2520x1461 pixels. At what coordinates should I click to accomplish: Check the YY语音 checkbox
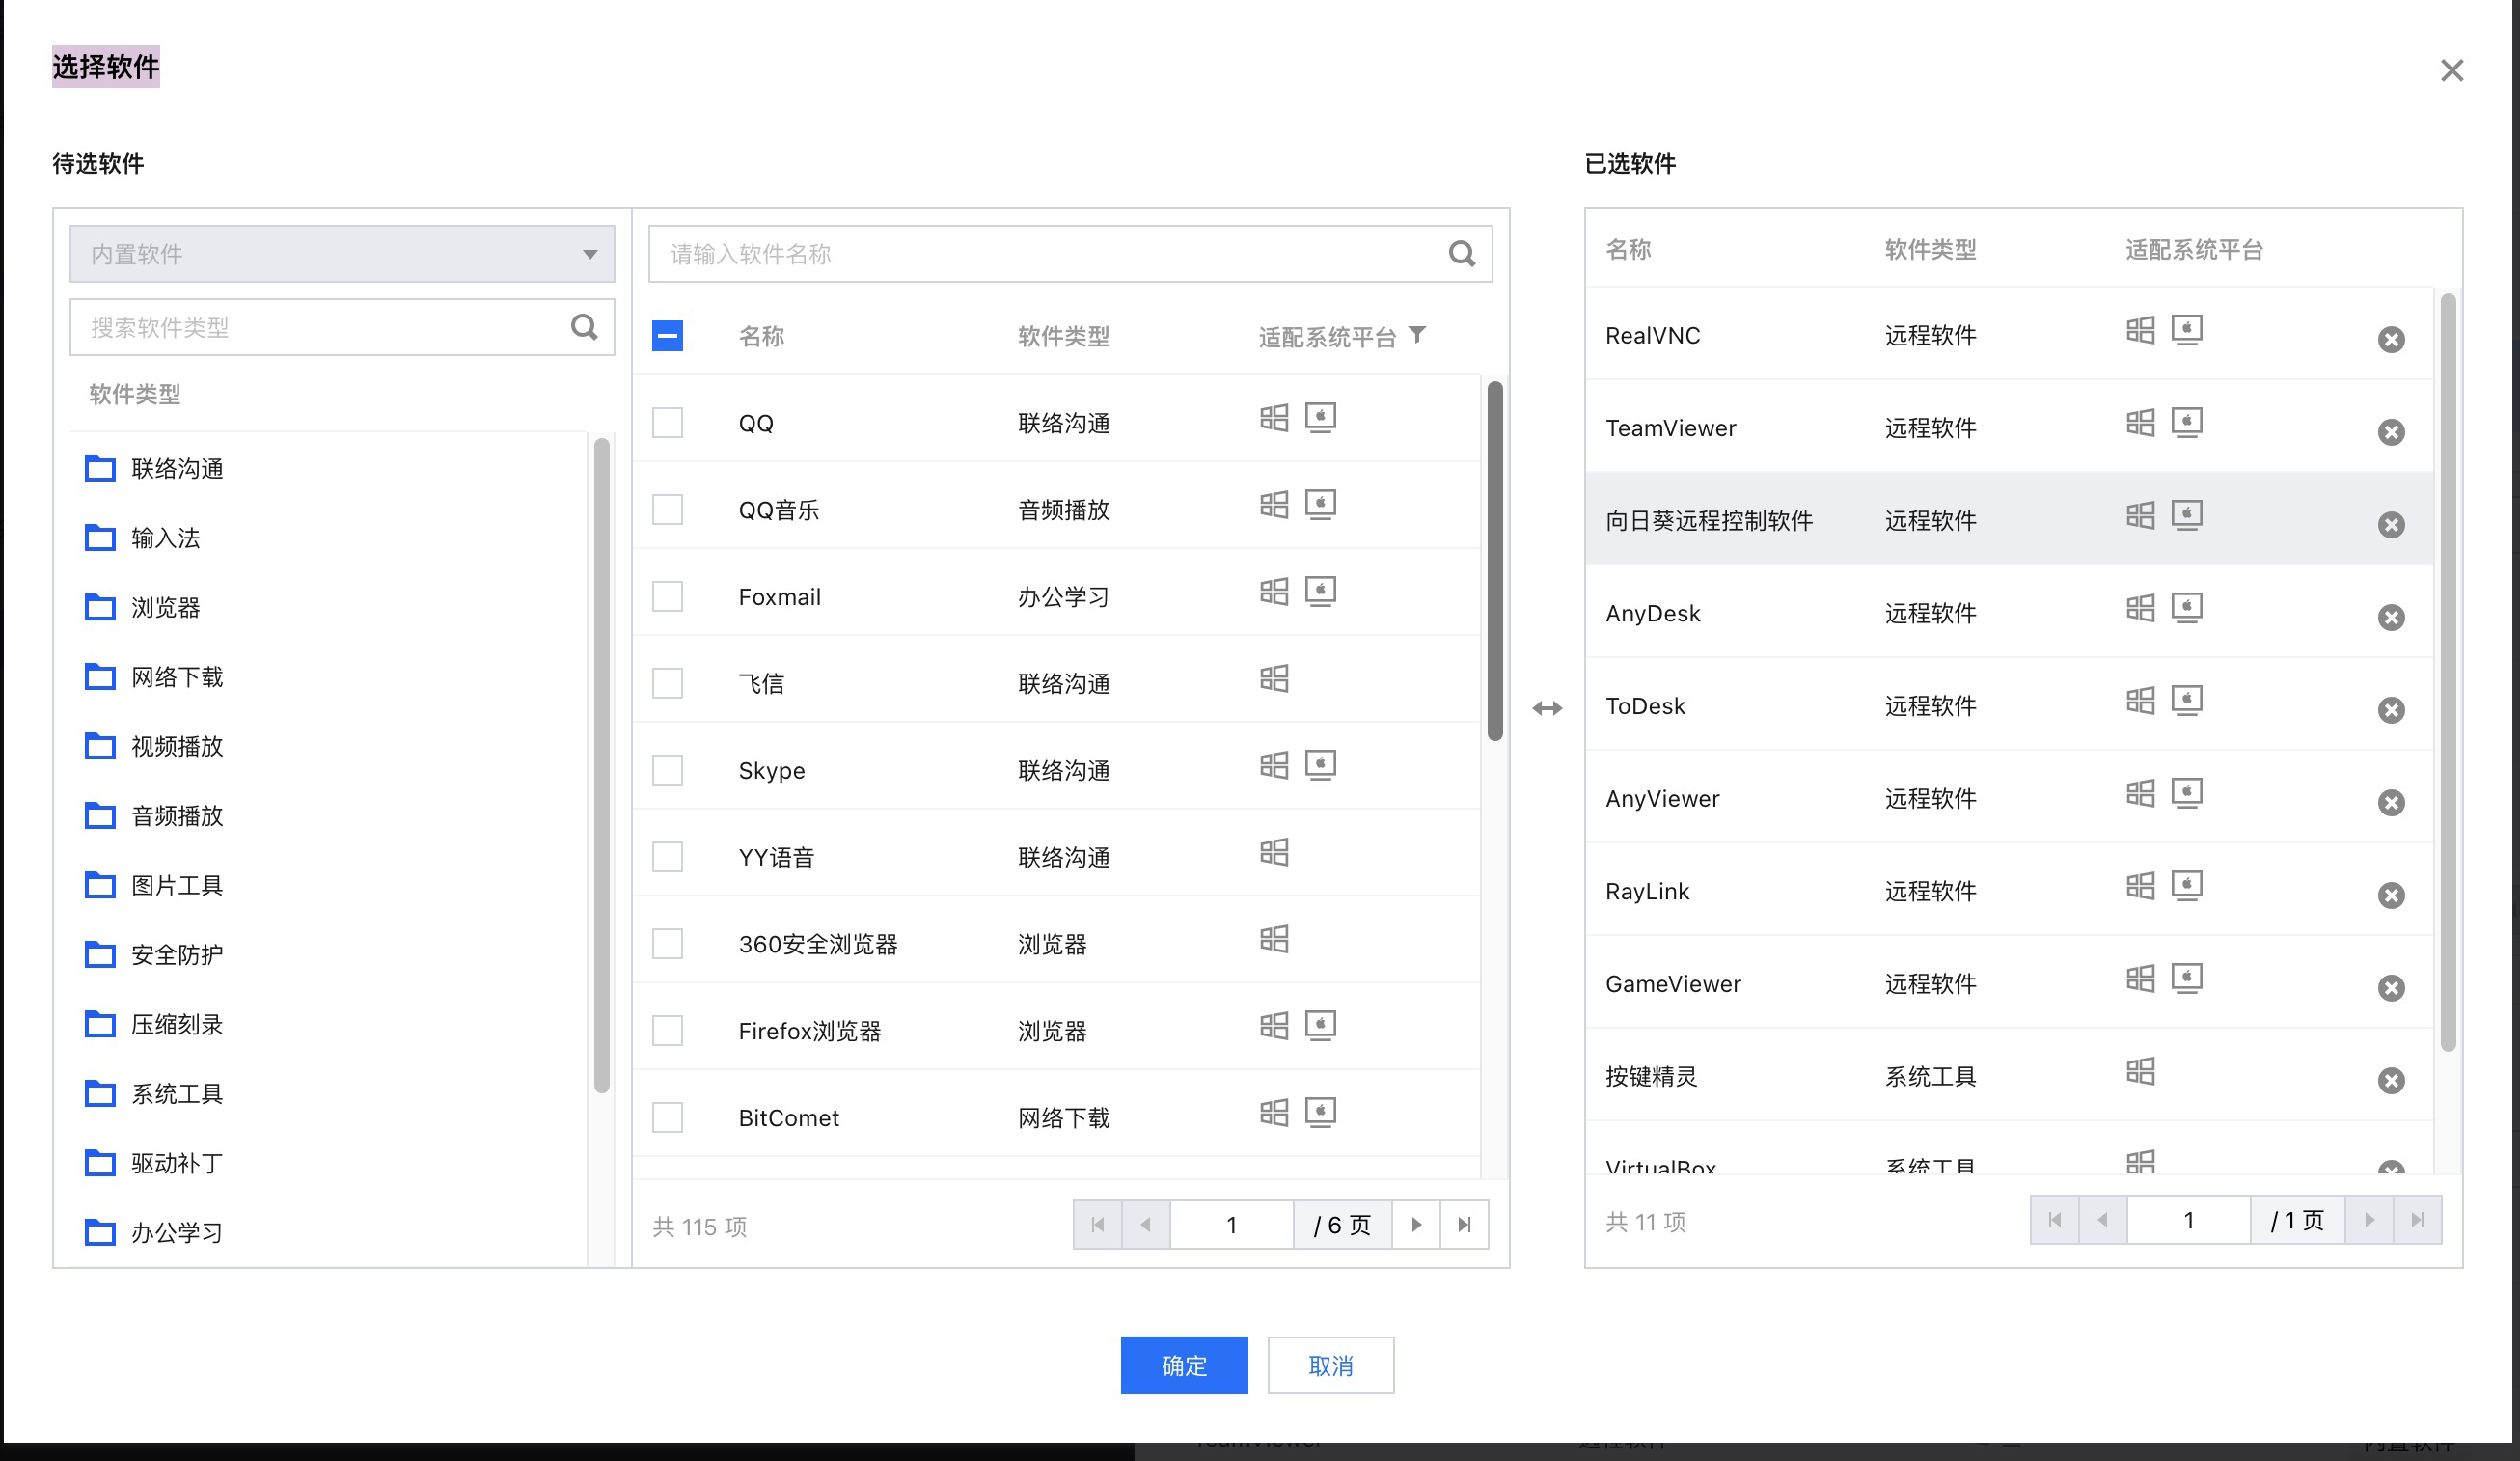click(x=667, y=857)
